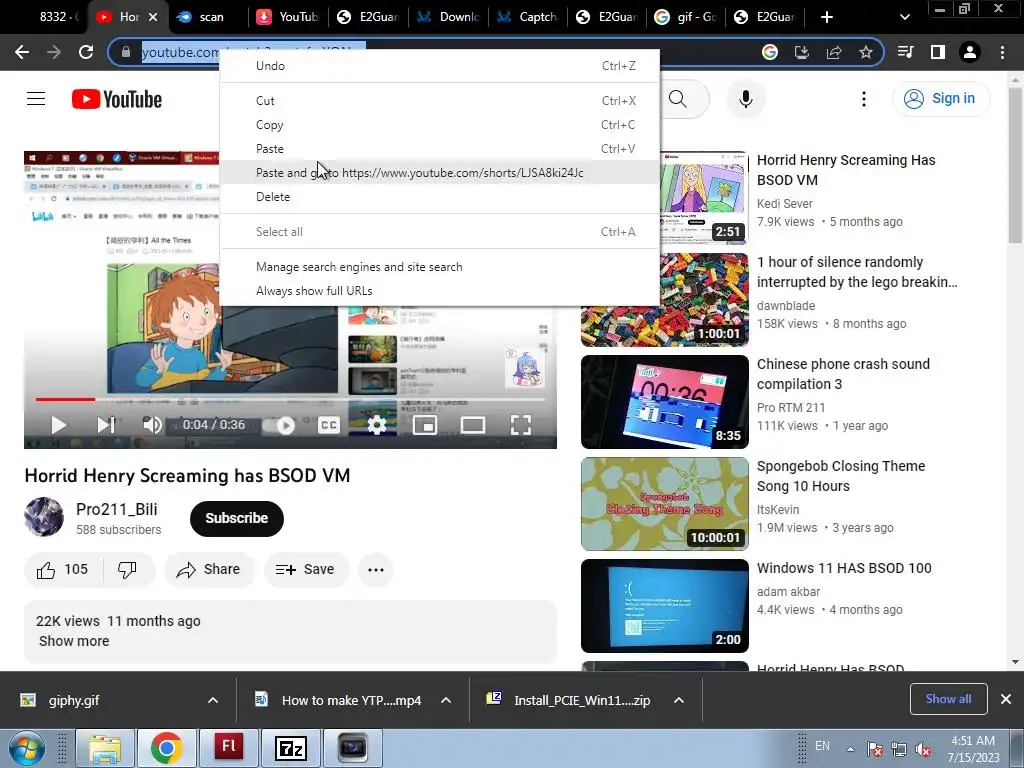Subscribe to Pro211_Bili channel

pos(236,519)
